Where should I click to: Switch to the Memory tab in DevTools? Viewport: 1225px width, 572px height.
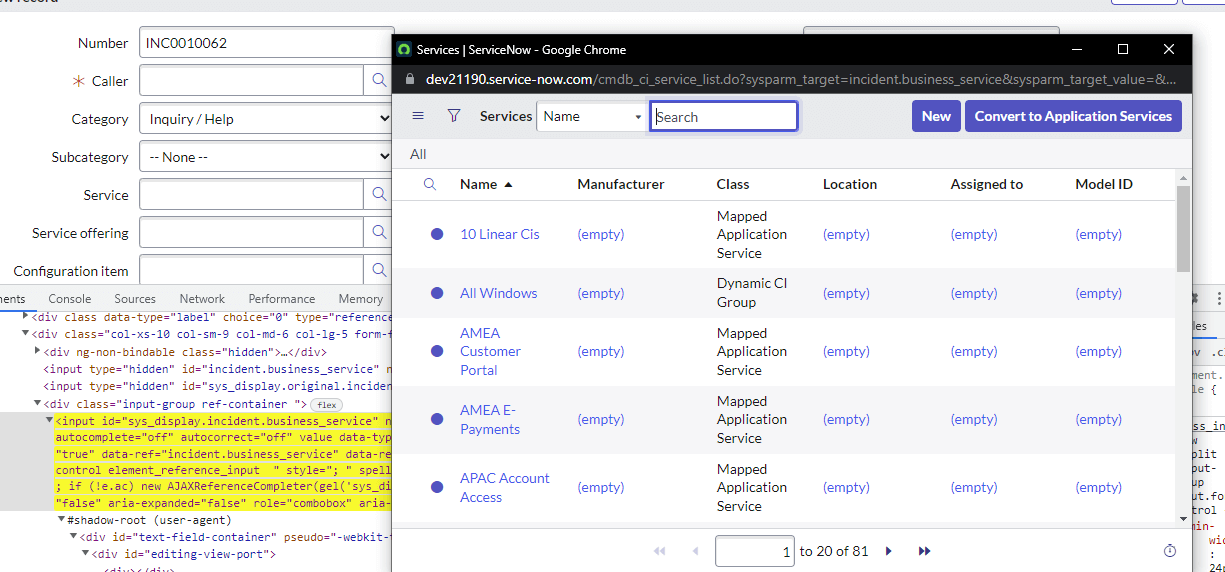pos(361,299)
